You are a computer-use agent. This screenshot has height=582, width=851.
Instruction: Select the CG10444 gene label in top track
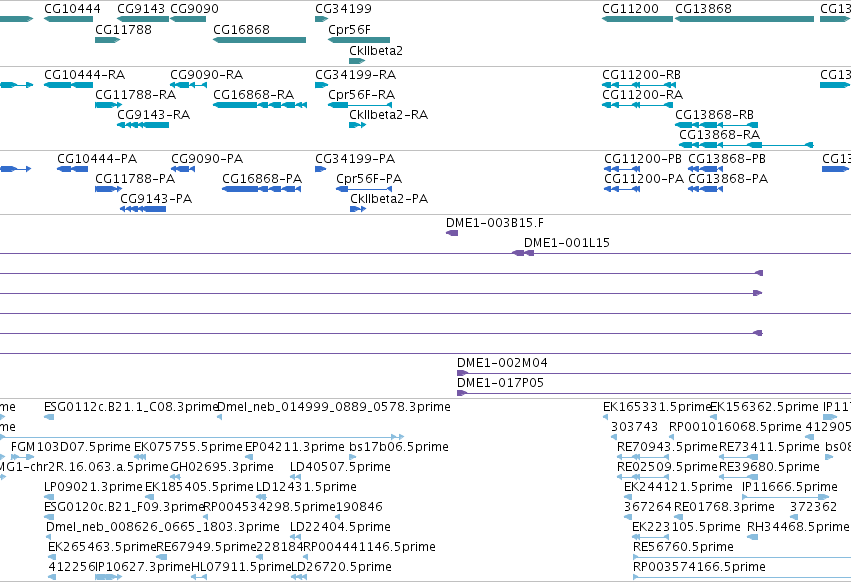click(72, 9)
